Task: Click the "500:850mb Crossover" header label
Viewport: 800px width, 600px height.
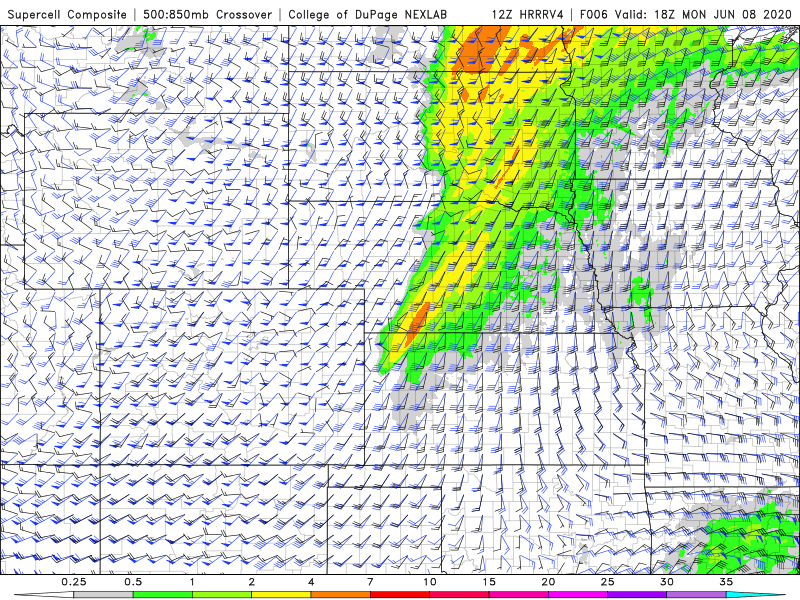Action: coord(207,14)
